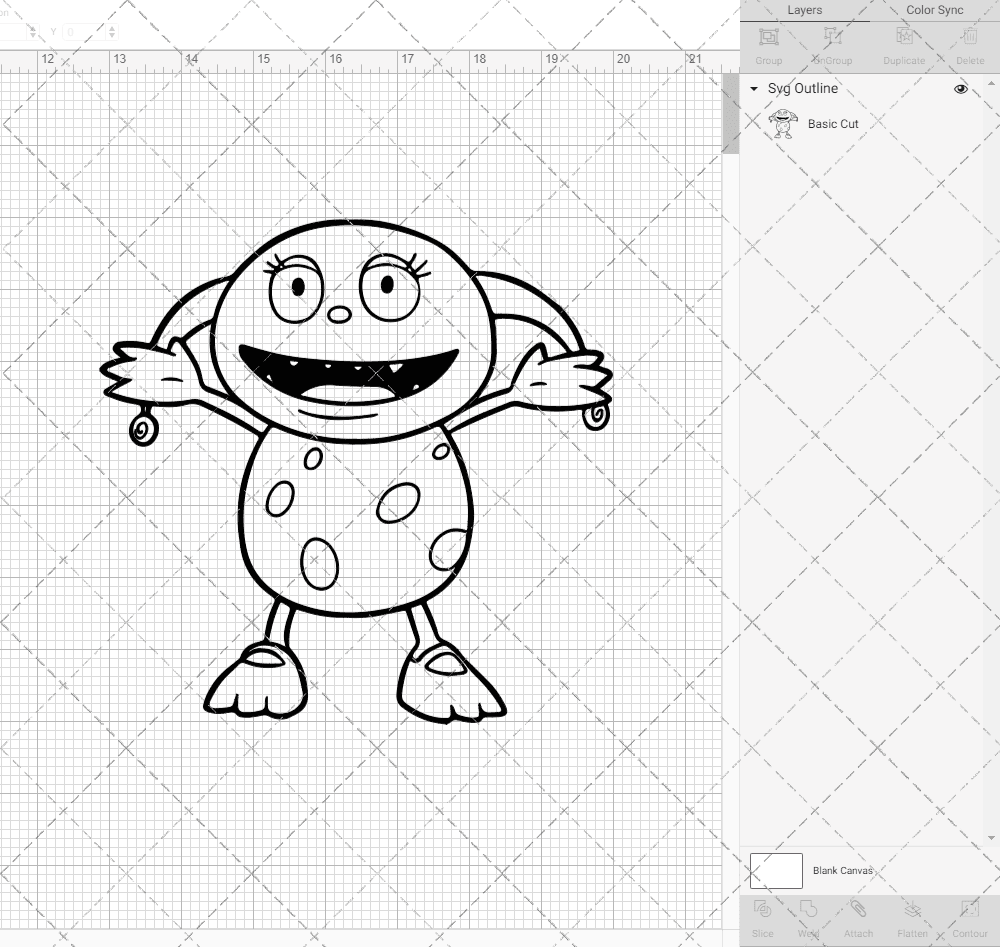1000x947 pixels.
Task: Open the Layers tab
Action: click(804, 9)
